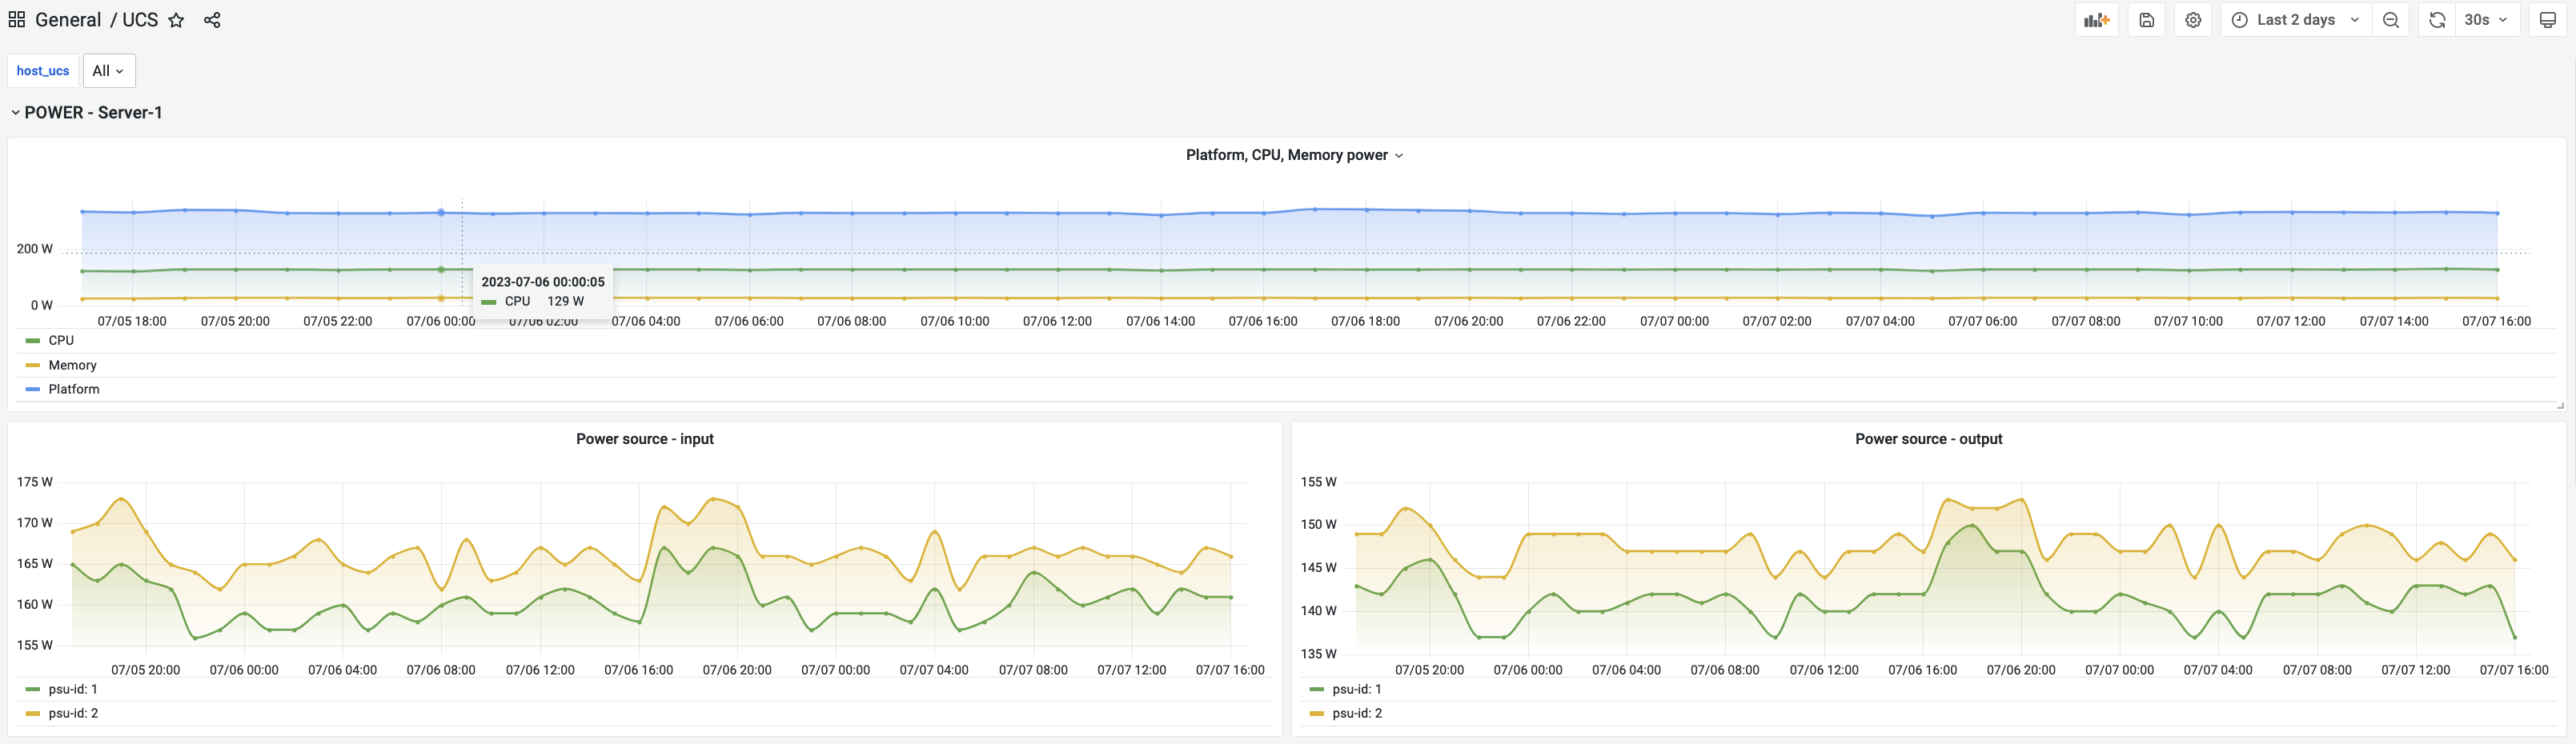The width and height of the screenshot is (2576, 744).
Task: Open the host_ucs All dropdown
Action: [x=108, y=71]
